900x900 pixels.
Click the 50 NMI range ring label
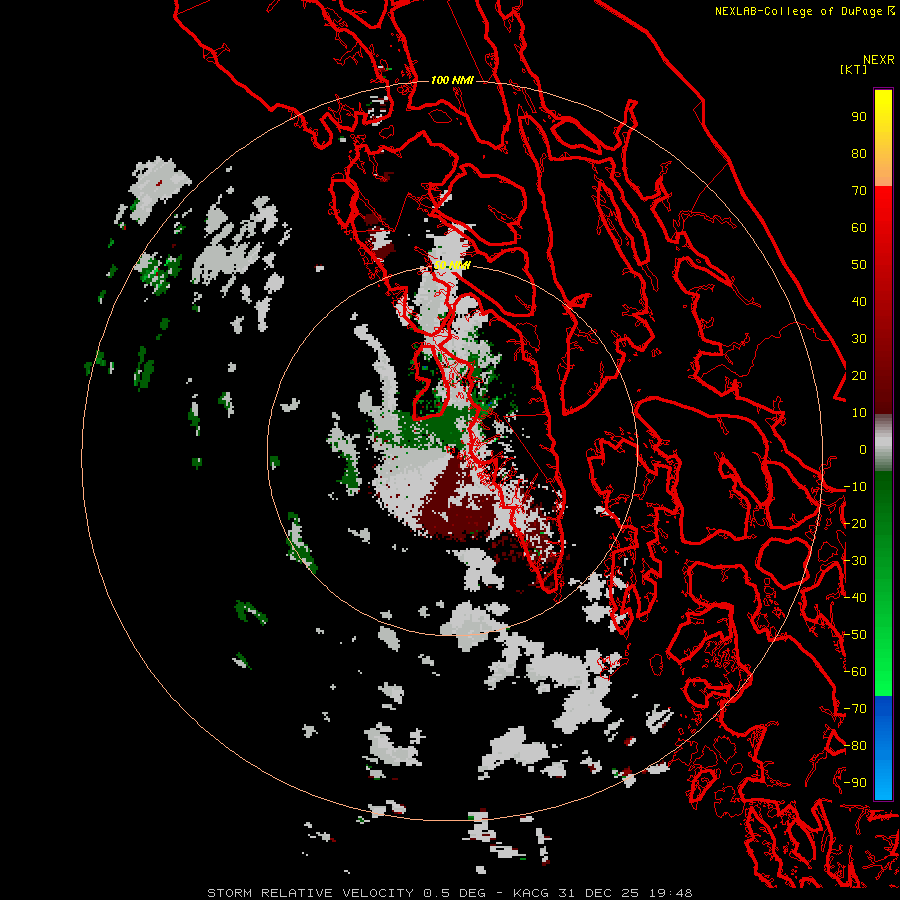[x=452, y=265]
